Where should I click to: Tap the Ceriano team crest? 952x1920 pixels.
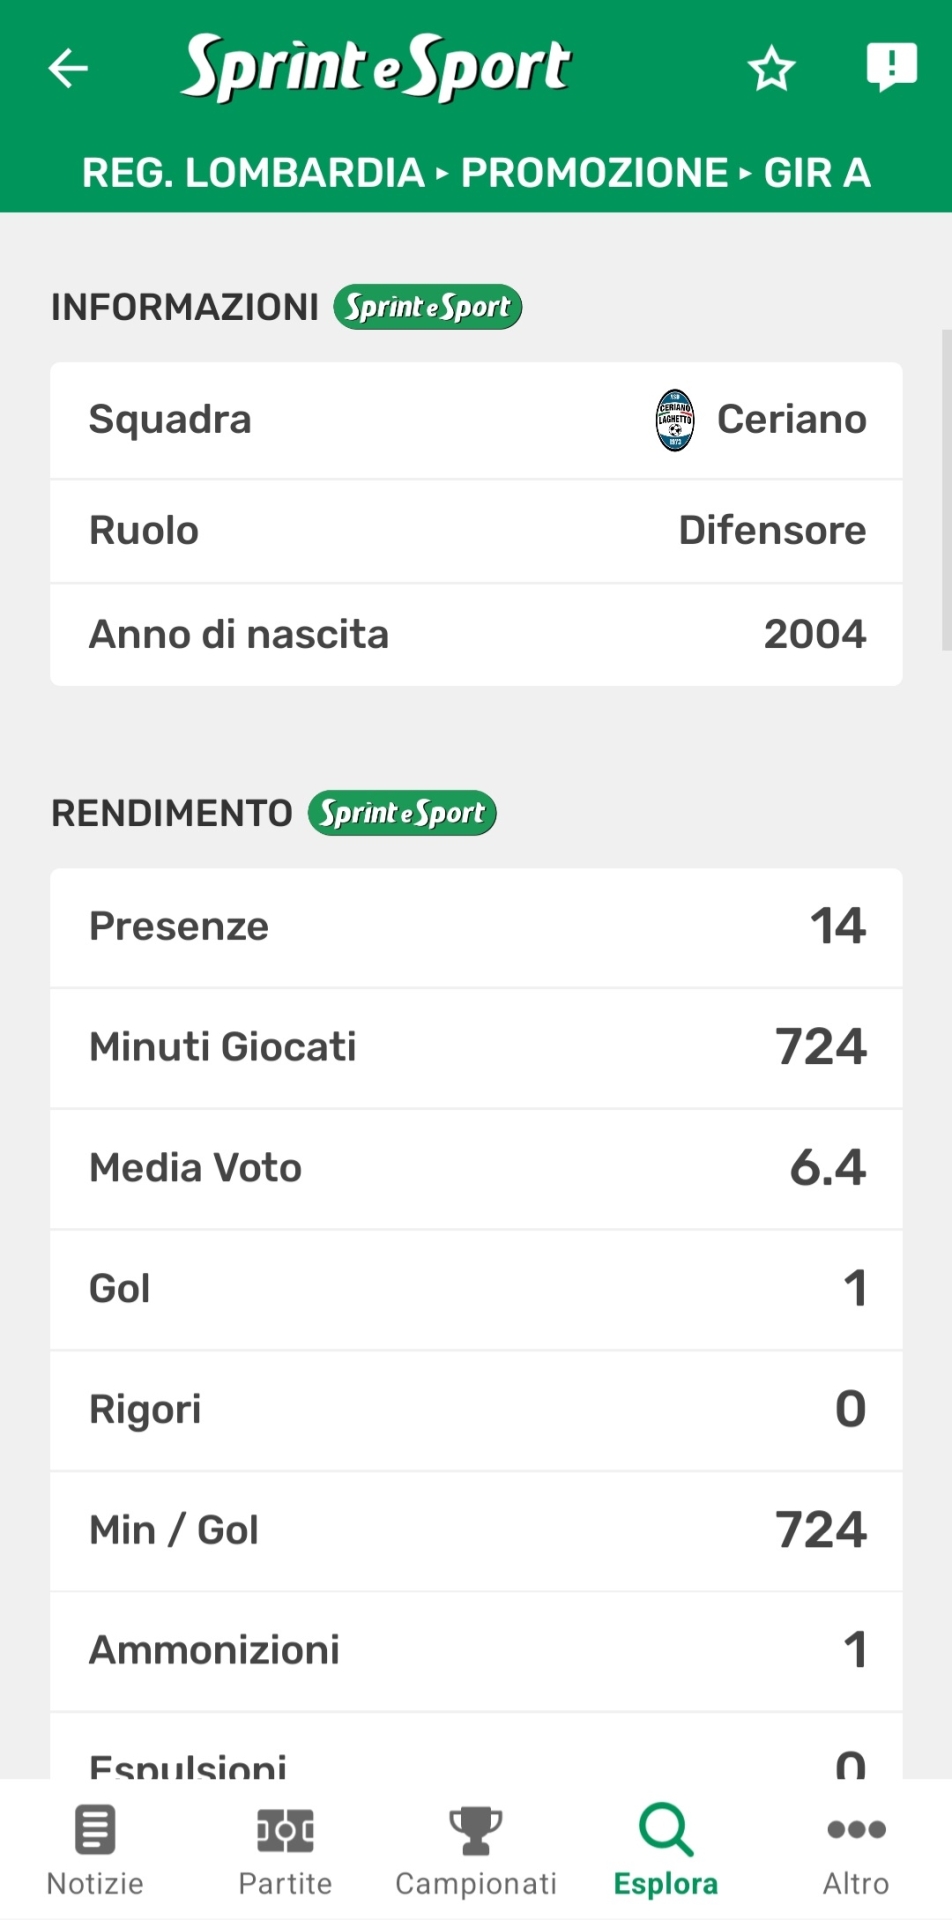(675, 420)
